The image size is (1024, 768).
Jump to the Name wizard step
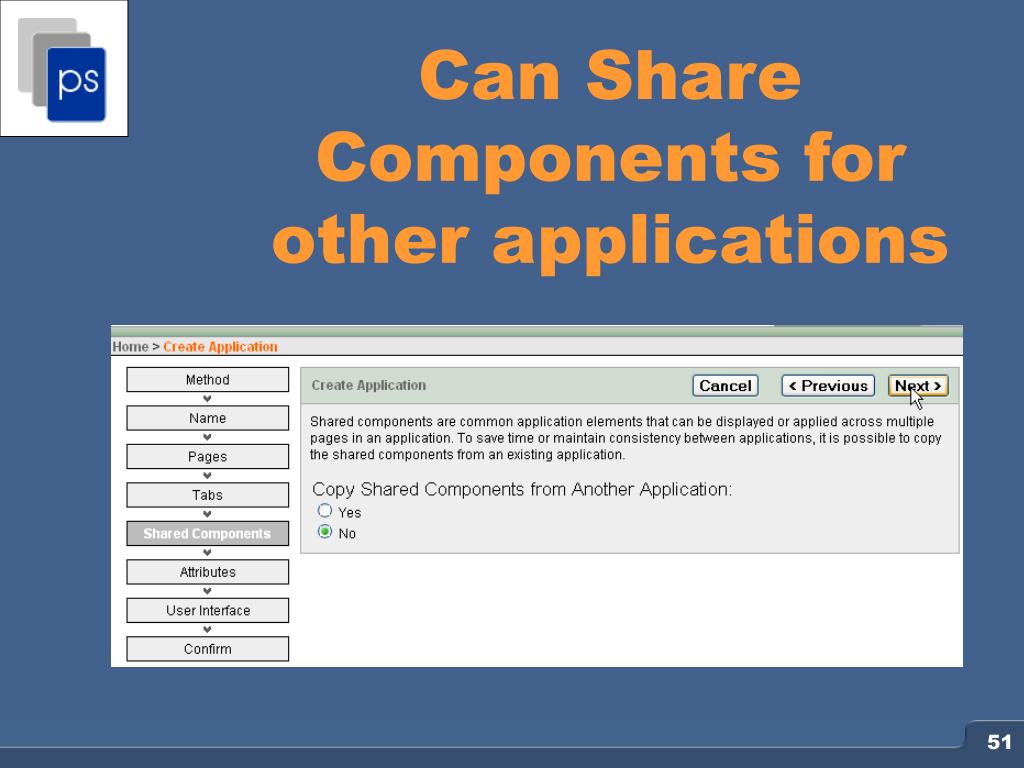[208, 418]
